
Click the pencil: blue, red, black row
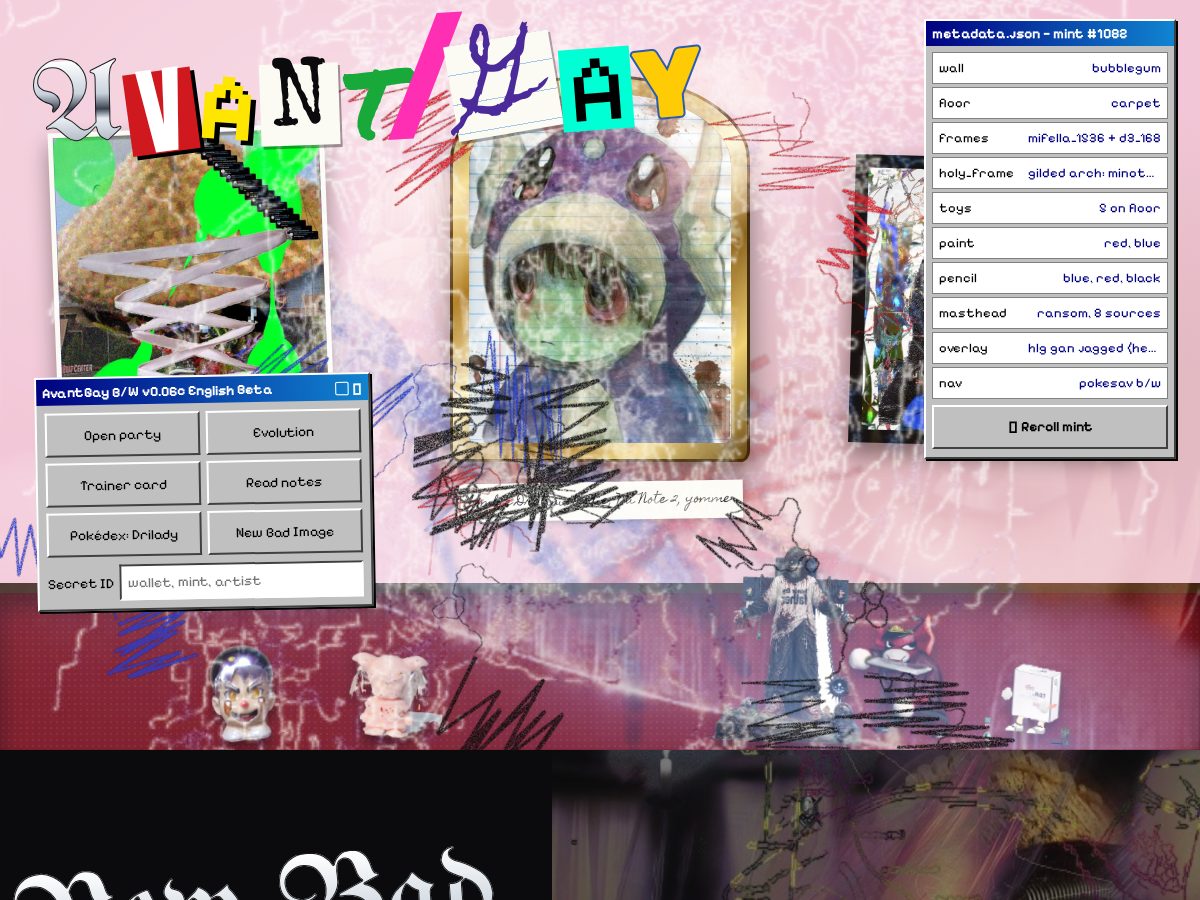pos(1050,278)
